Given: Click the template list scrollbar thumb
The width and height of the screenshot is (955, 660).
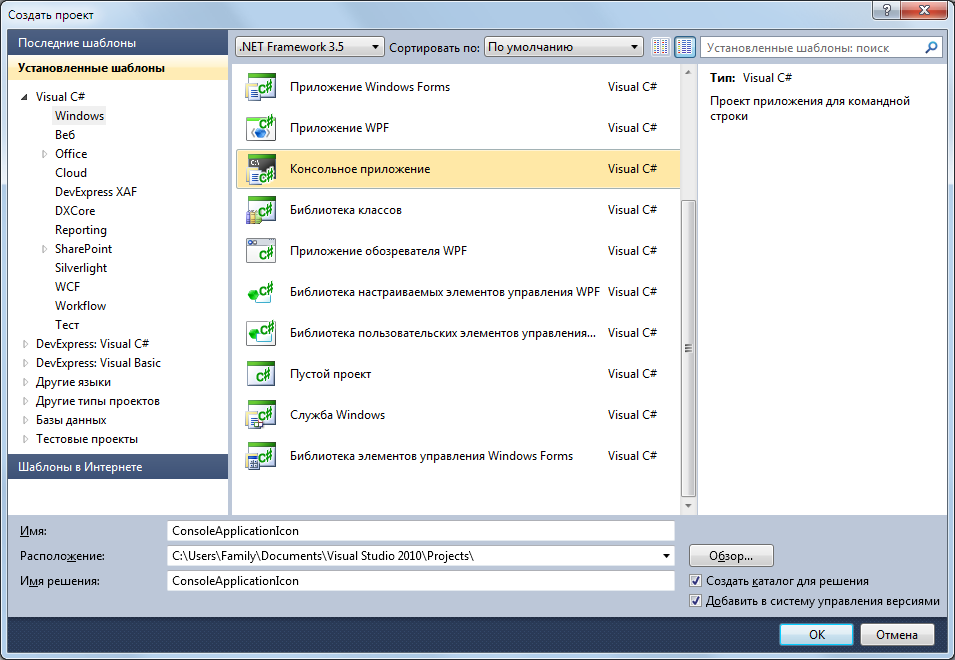Looking at the screenshot, I should click(688, 348).
